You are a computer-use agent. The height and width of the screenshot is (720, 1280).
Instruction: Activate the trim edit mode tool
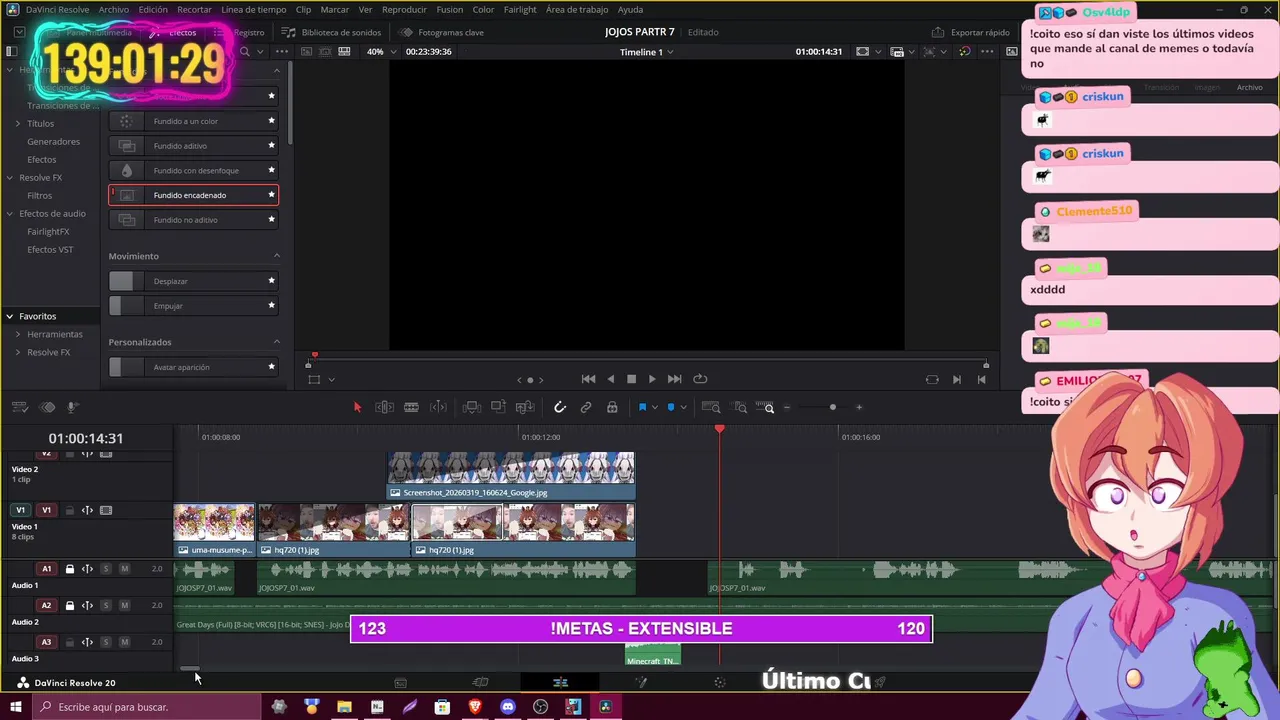click(384, 407)
